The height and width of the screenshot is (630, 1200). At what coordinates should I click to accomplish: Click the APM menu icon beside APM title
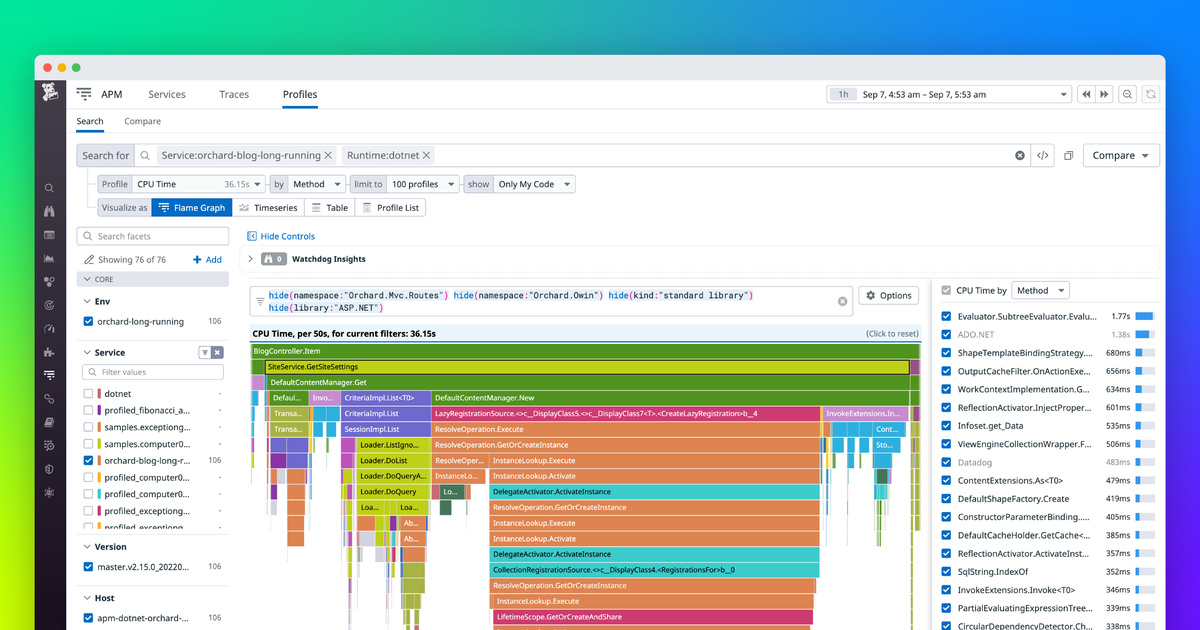[x=84, y=94]
